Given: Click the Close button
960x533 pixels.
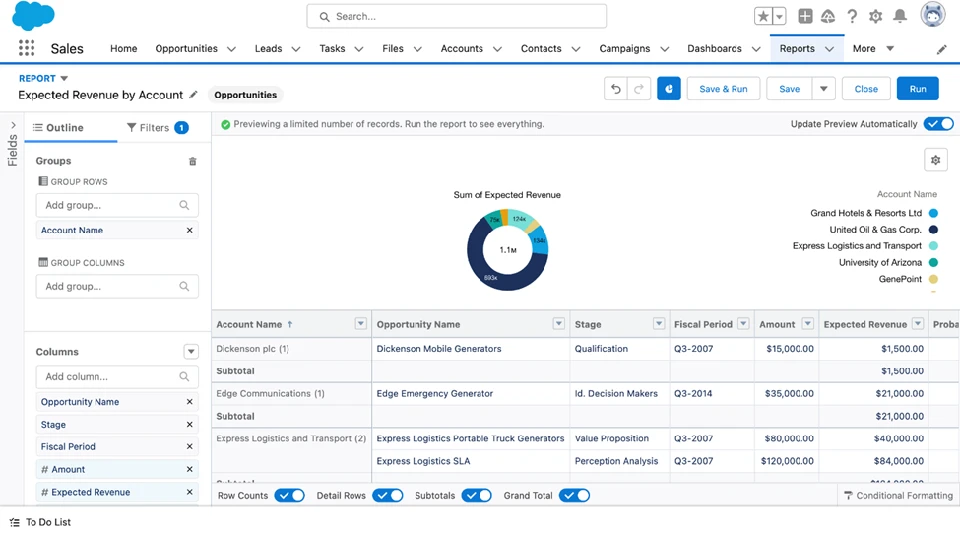Looking at the screenshot, I should tap(866, 89).
